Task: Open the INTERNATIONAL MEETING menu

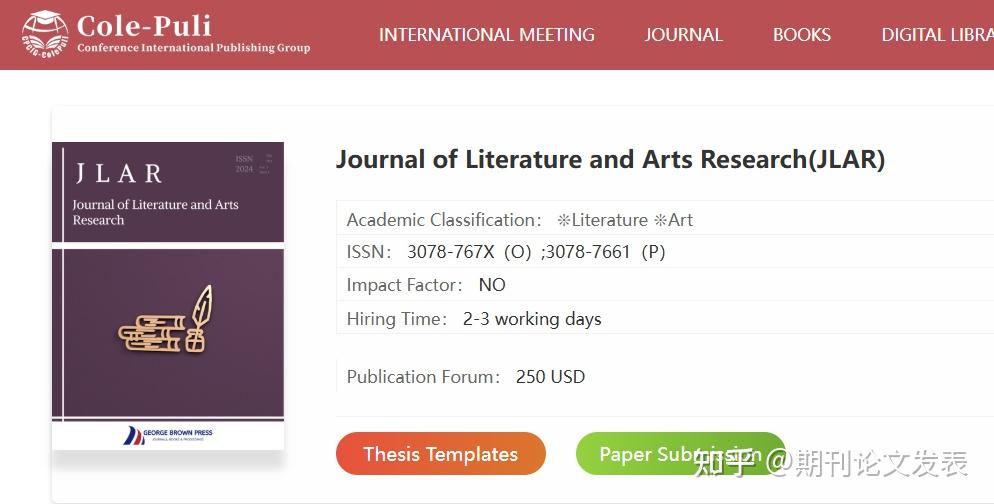Action: (x=487, y=34)
